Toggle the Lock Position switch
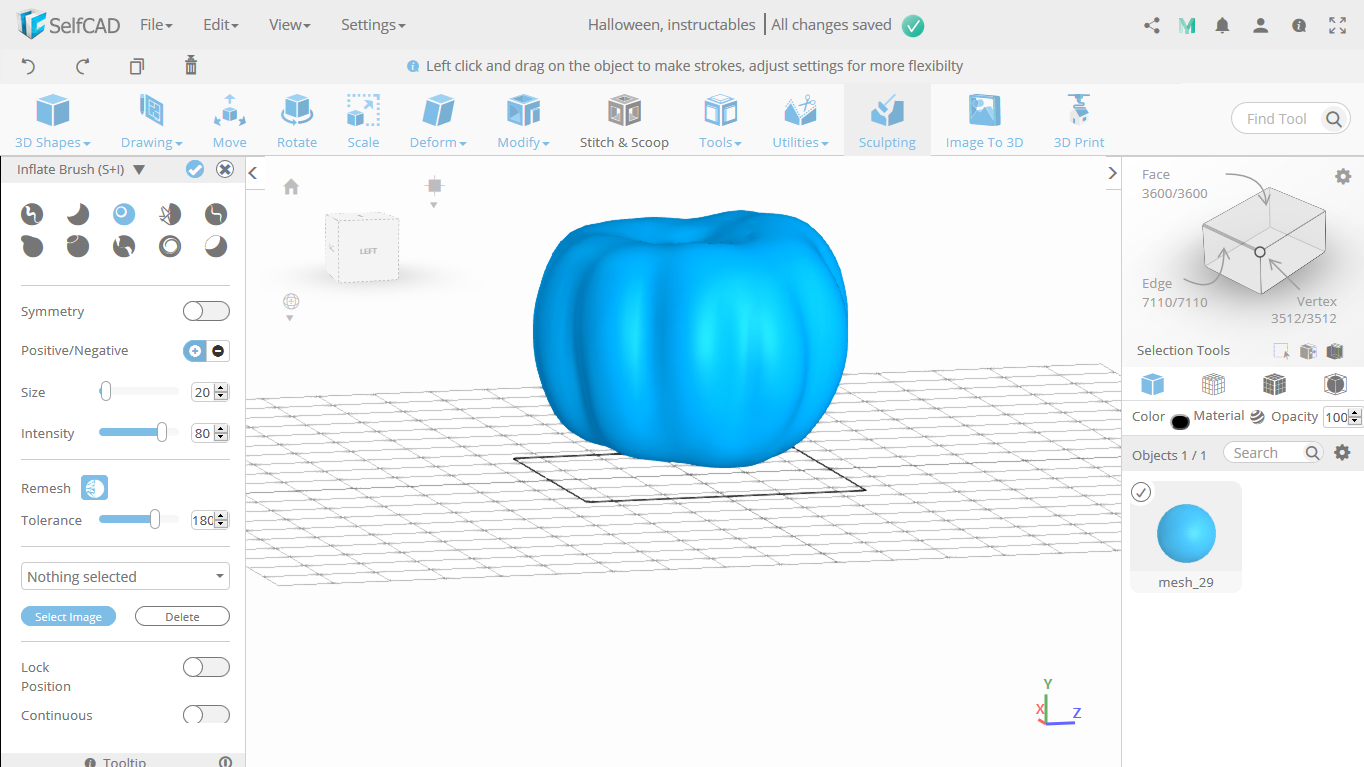This screenshot has width=1364, height=767. [x=206, y=667]
